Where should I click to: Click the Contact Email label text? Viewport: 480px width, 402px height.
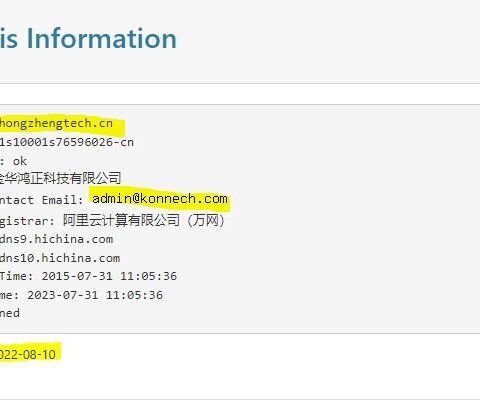pos(41,200)
